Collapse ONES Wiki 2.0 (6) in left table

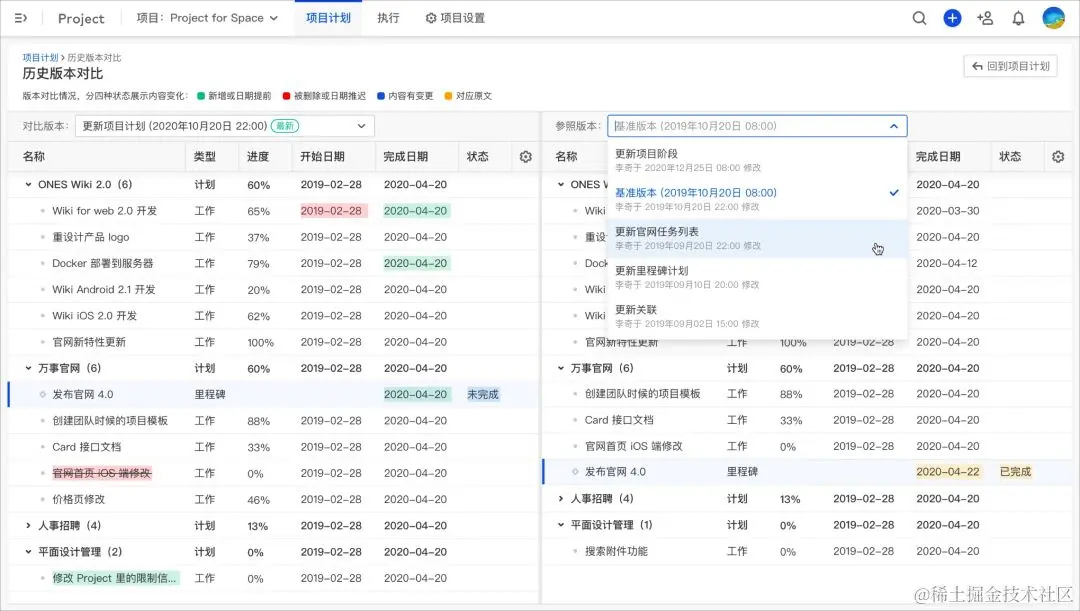[28, 185]
